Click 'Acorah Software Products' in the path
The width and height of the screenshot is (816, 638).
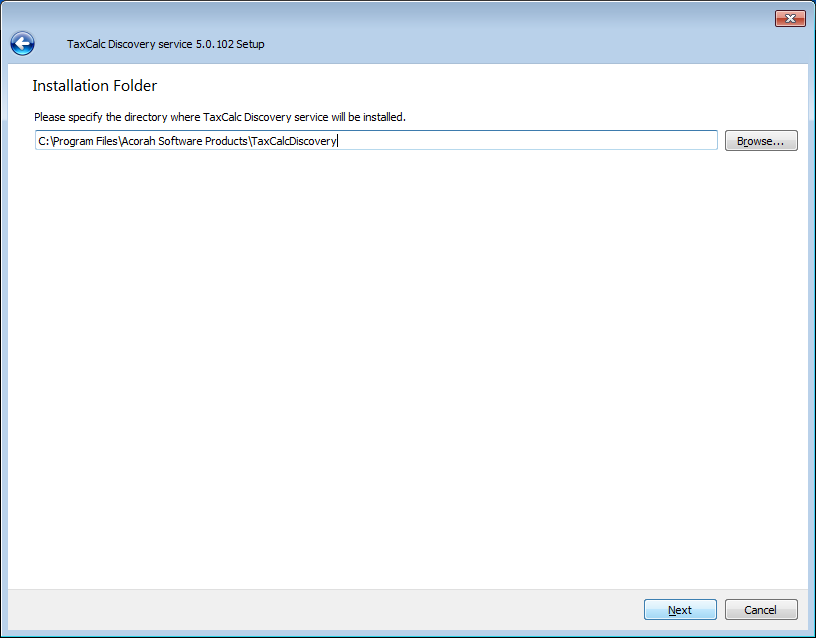pyautogui.click(x=185, y=141)
